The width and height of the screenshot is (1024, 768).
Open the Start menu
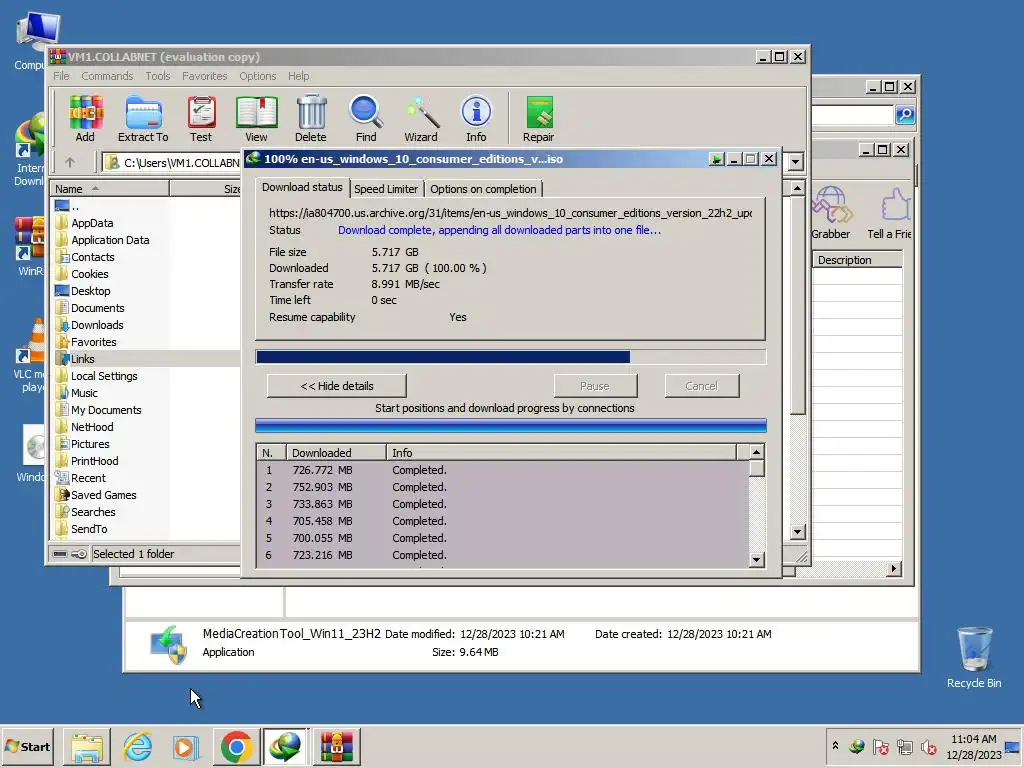tap(28, 746)
